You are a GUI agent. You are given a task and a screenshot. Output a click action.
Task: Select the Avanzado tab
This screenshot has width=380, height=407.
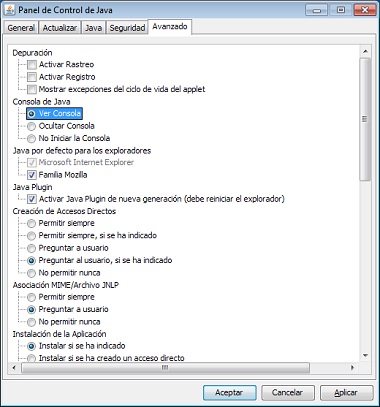(170, 27)
